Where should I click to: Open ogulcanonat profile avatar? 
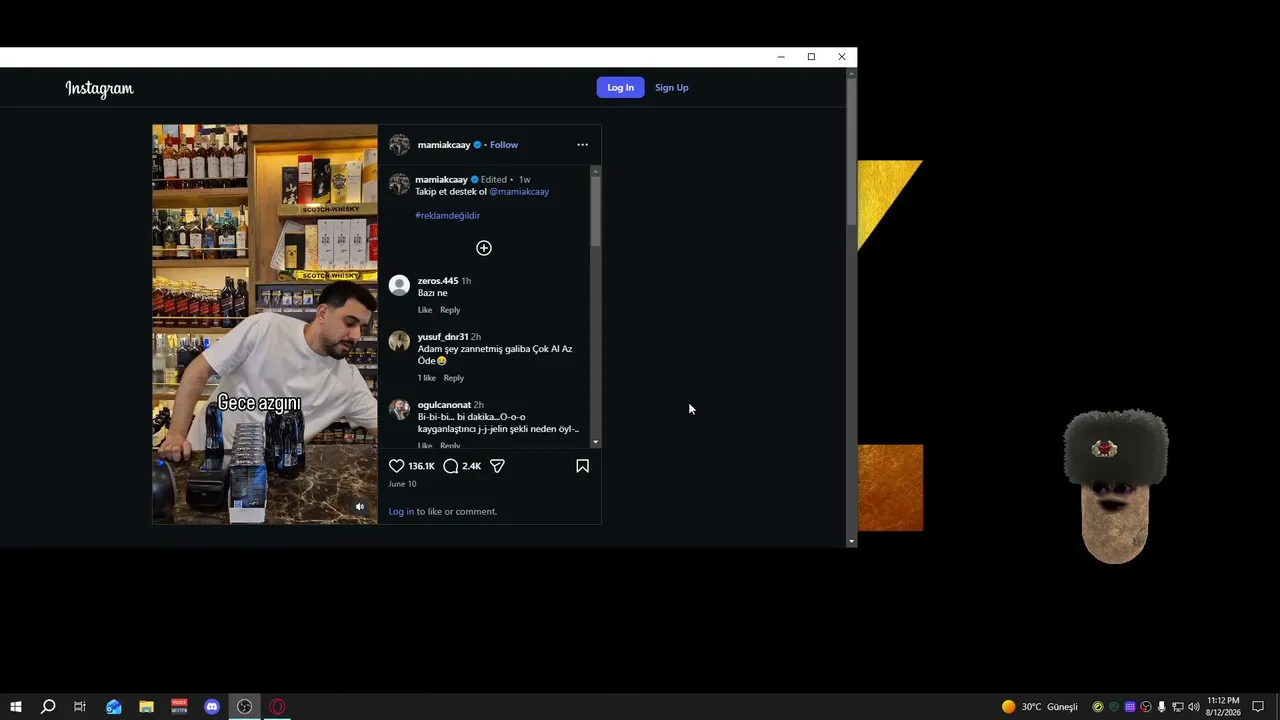[x=399, y=409]
